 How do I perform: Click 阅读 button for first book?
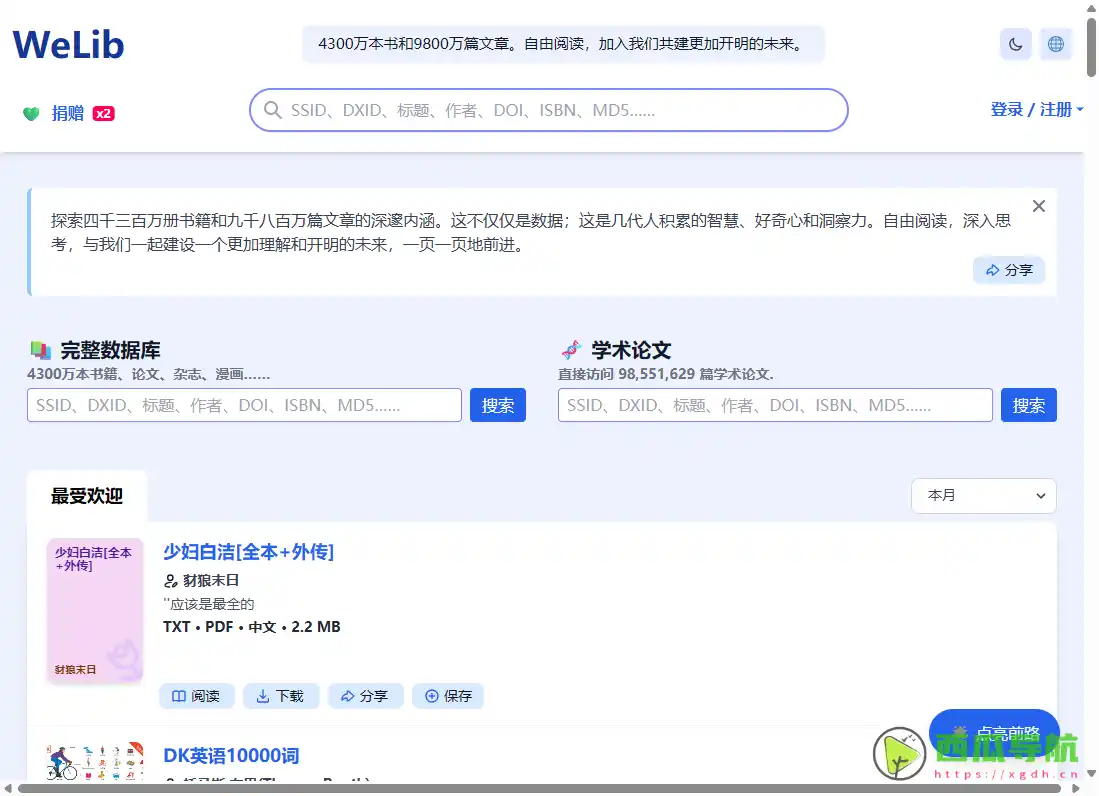[x=196, y=696]
